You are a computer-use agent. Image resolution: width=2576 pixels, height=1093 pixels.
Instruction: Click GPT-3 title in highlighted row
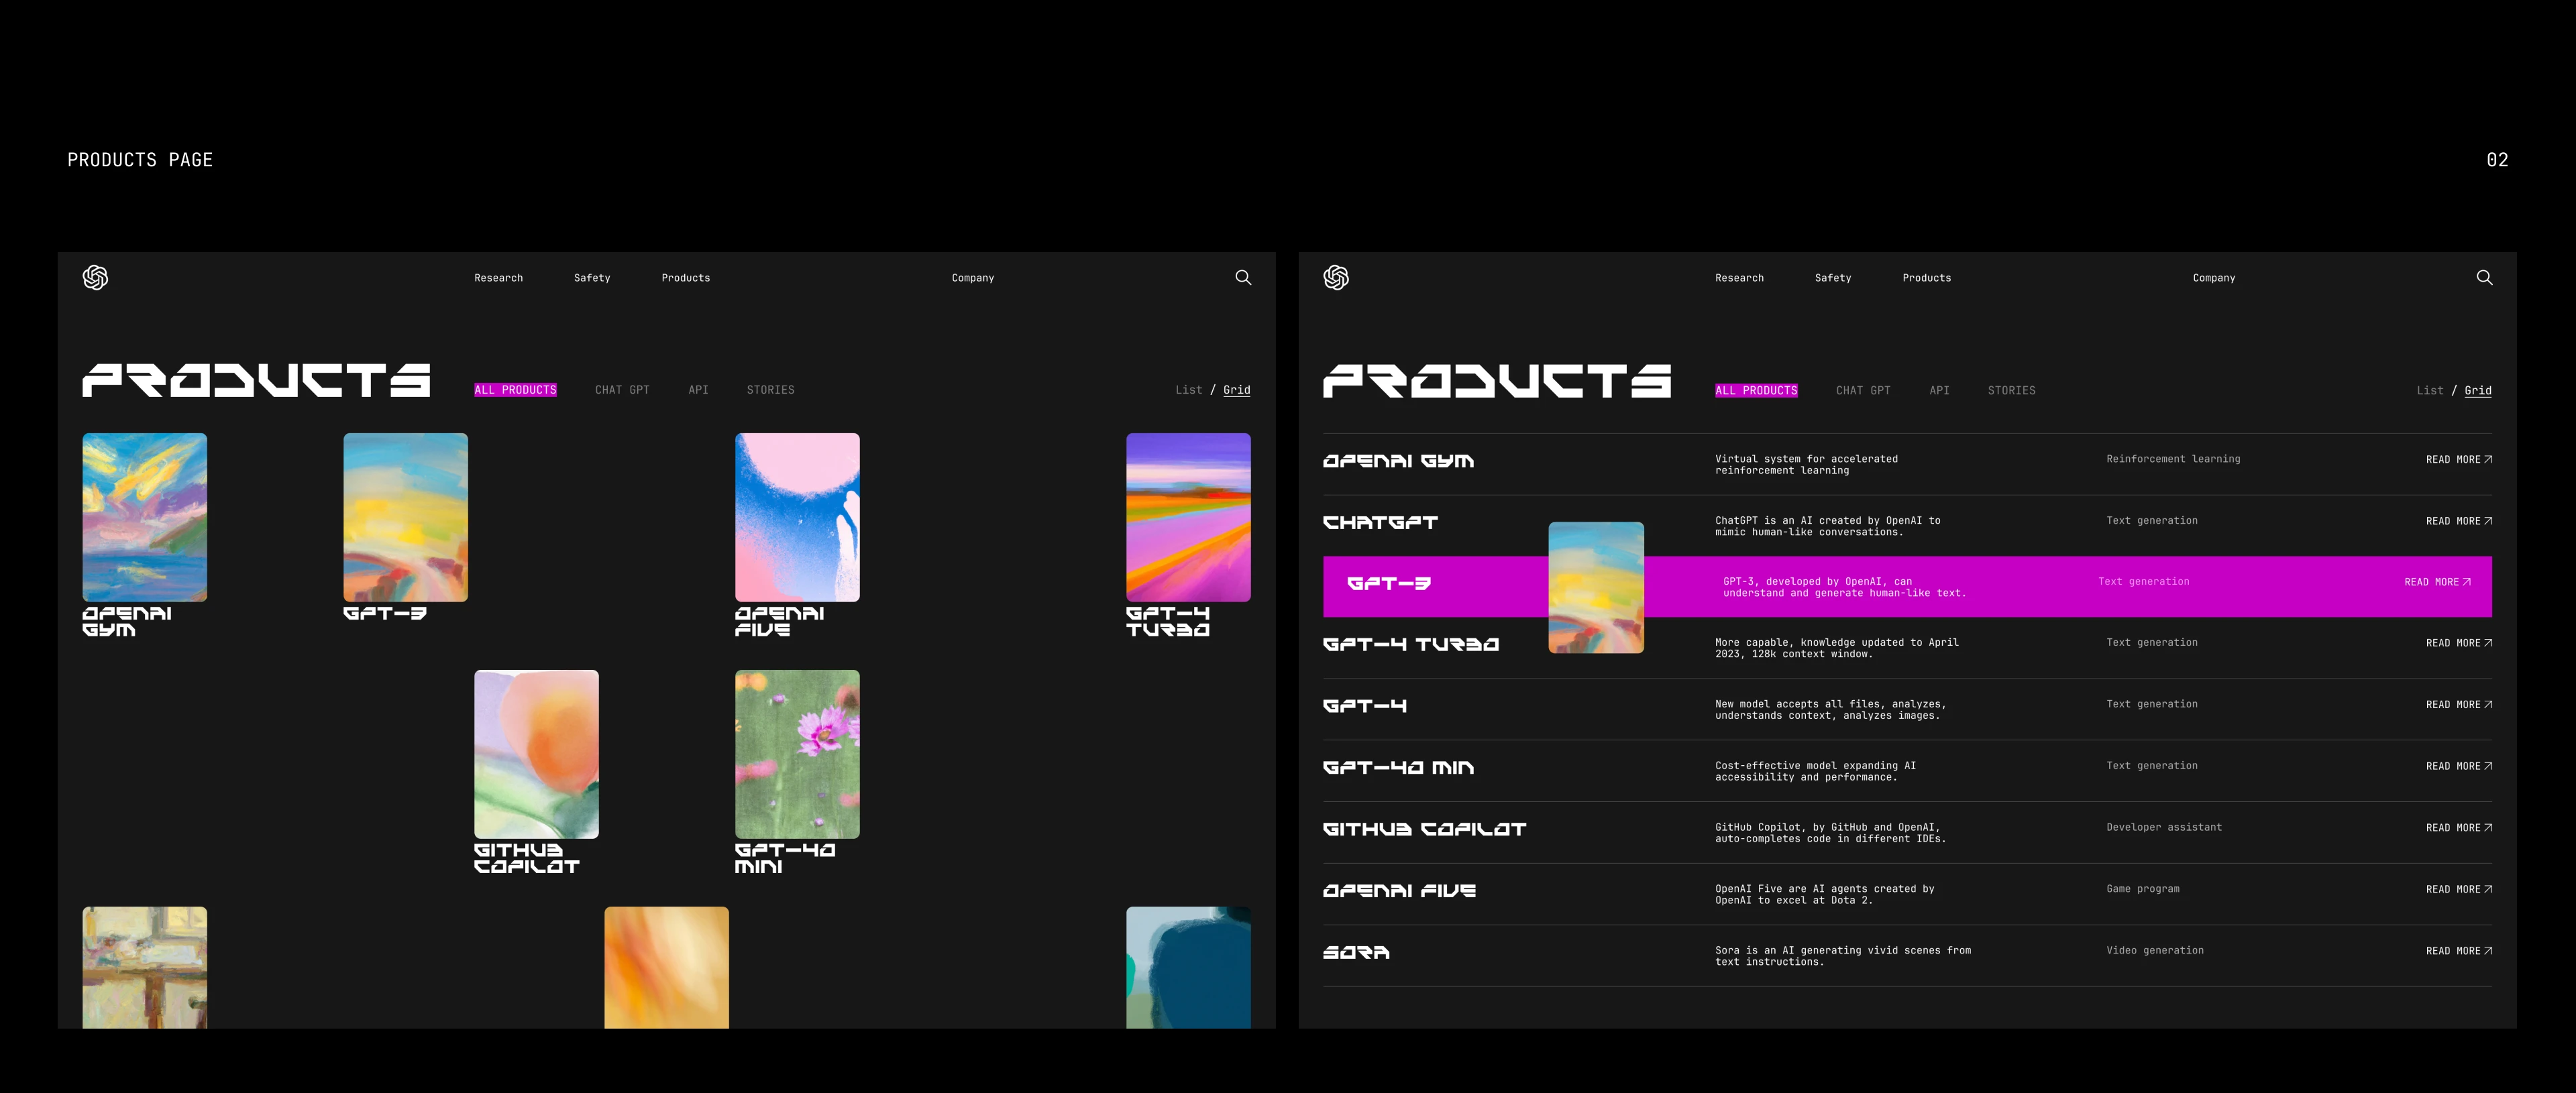1389,583
